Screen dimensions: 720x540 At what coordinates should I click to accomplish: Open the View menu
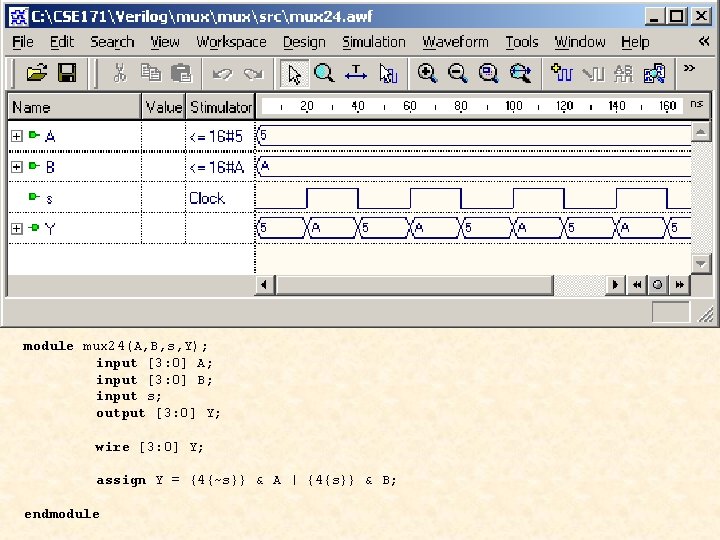pyautogui.click(x=165, y=42)
